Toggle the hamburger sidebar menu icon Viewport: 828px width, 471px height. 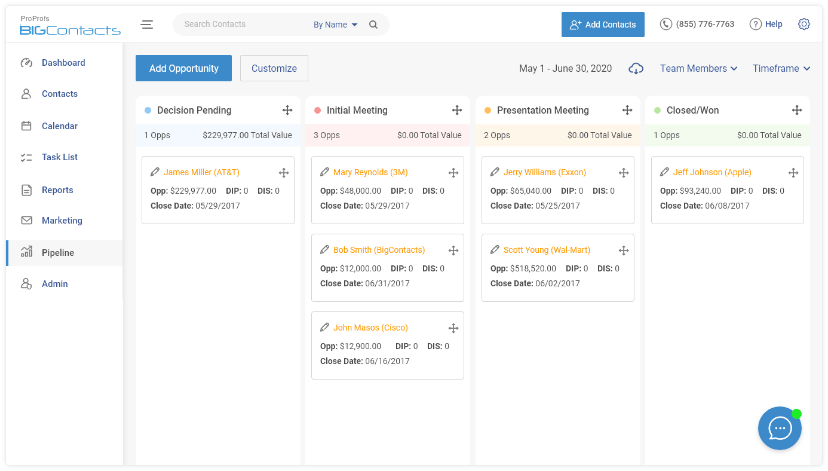[147, 24]
